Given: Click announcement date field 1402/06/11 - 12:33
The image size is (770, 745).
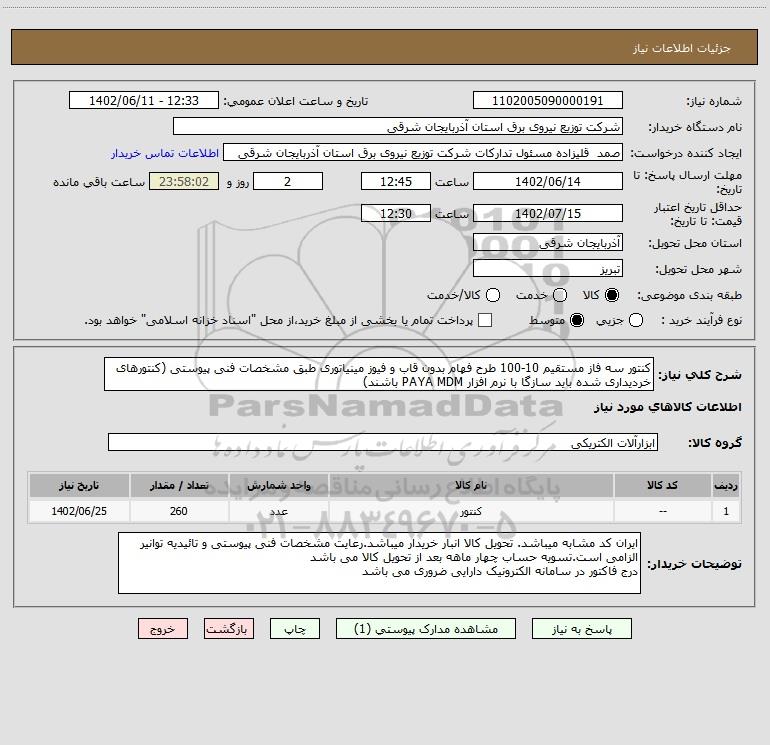Looking at the screenshot, I should pyautogui.click(x=144, y=101).
